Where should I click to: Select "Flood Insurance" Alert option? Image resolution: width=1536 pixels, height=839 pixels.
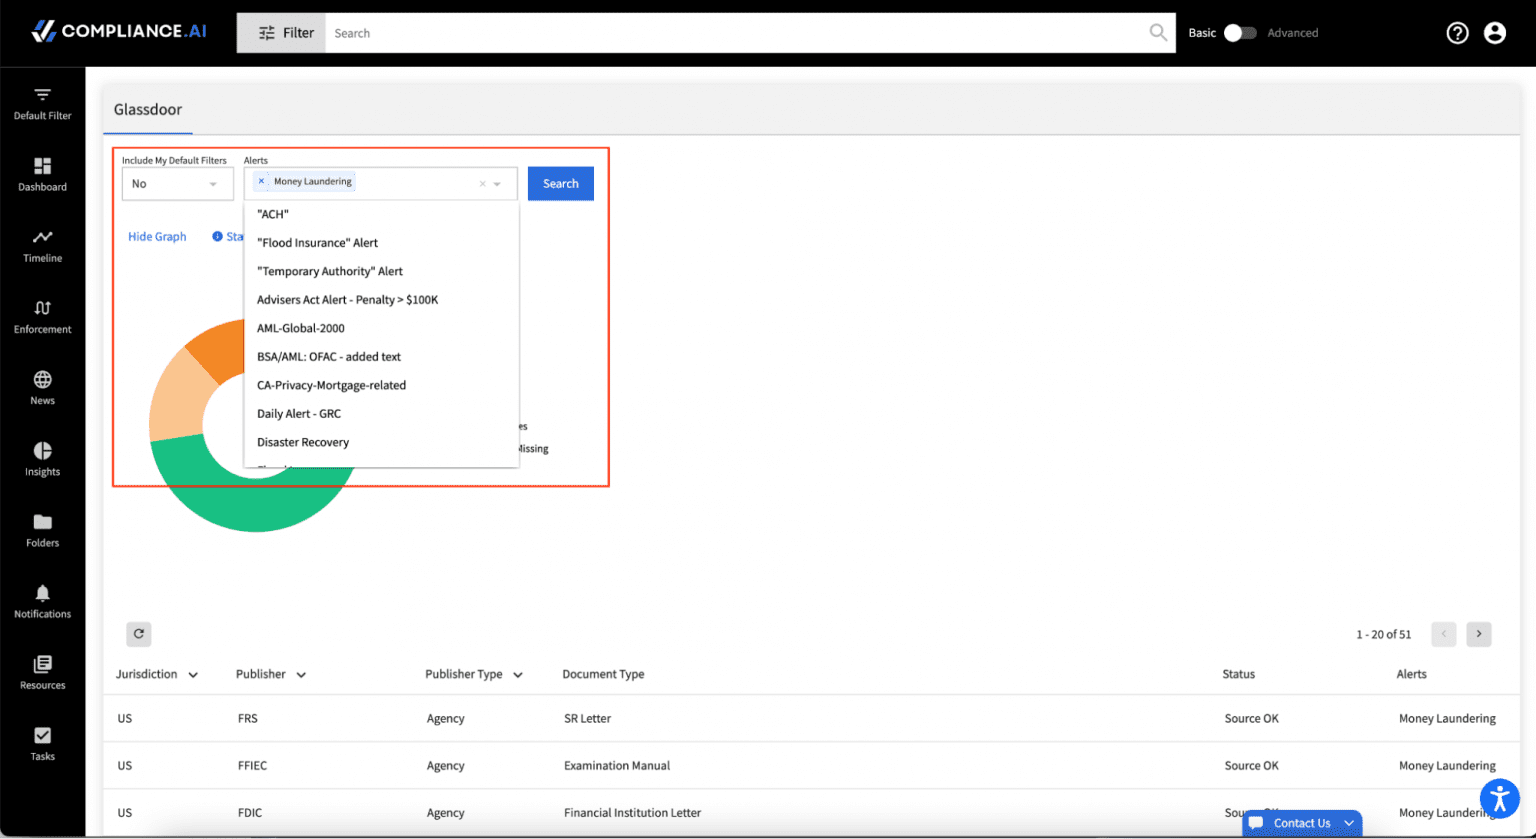317,243
